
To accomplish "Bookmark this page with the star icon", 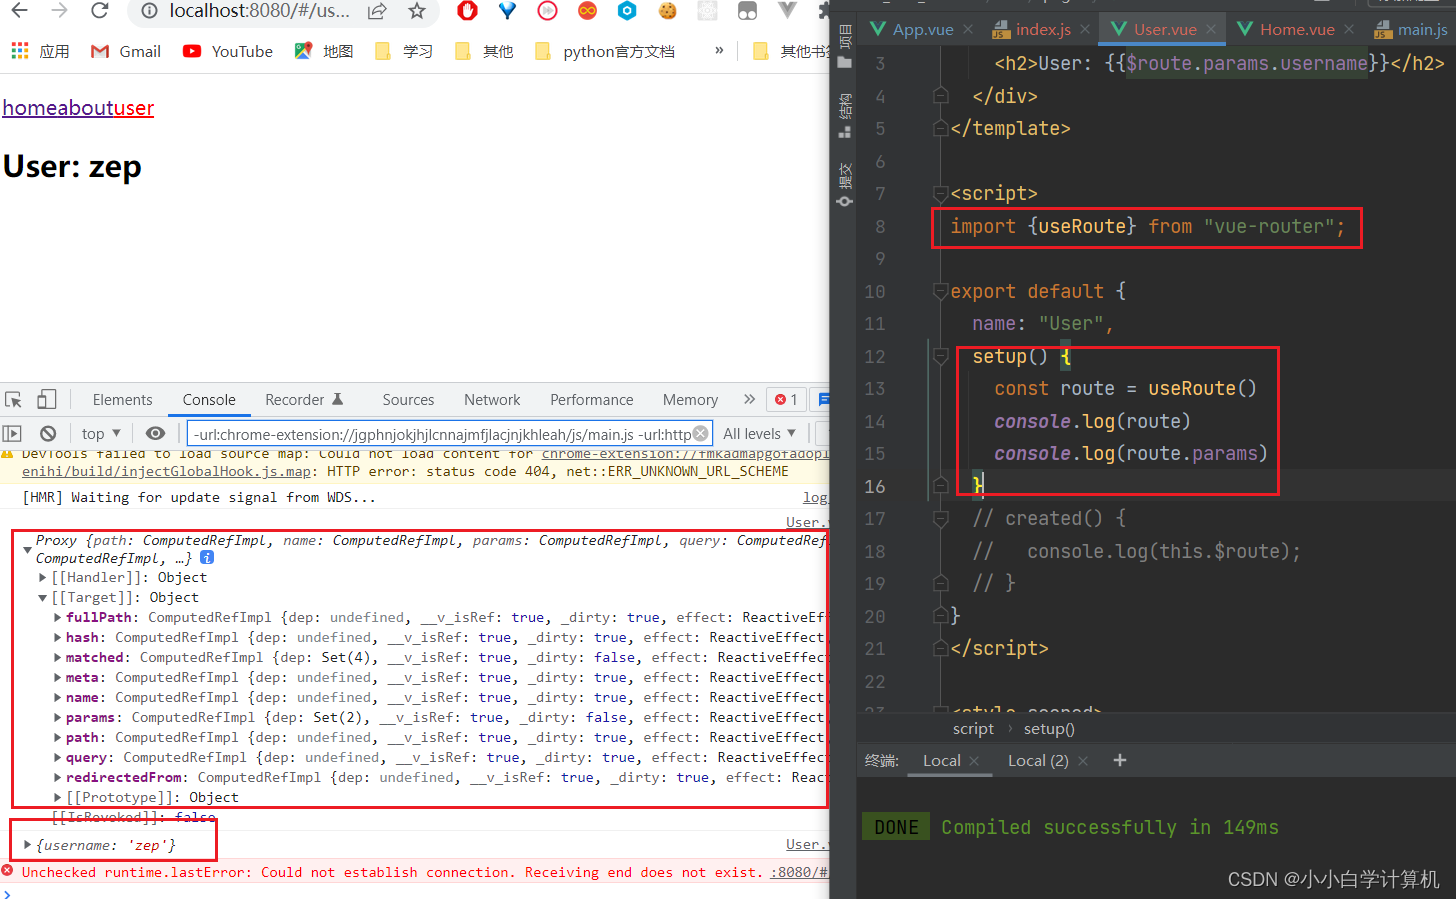I will click(x=417, y=11).
